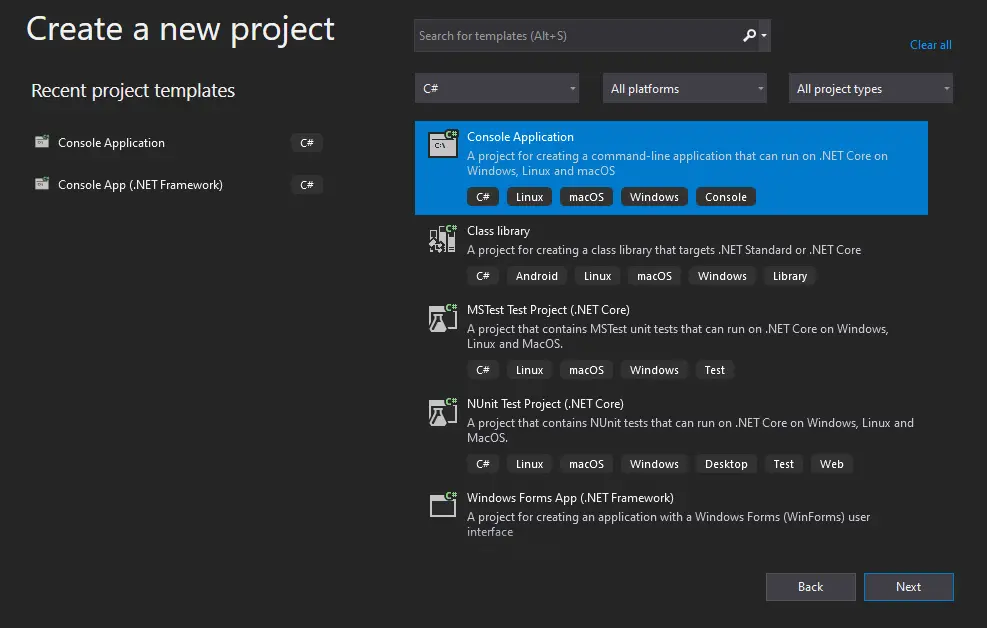Click the Clear all link
Viewport: 987px width, 628px height.
930,45
